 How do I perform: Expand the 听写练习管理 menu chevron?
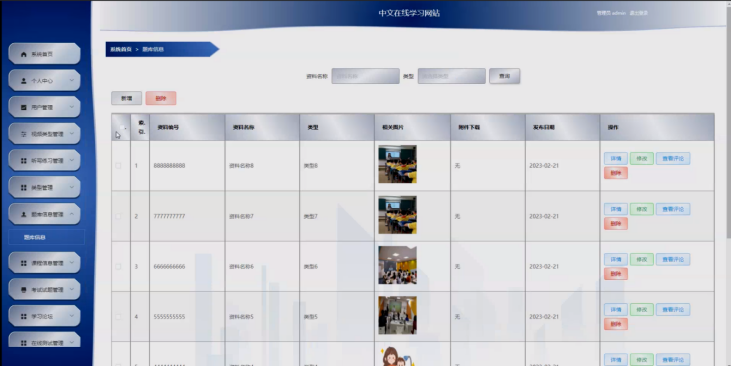[x=72, y=160]
